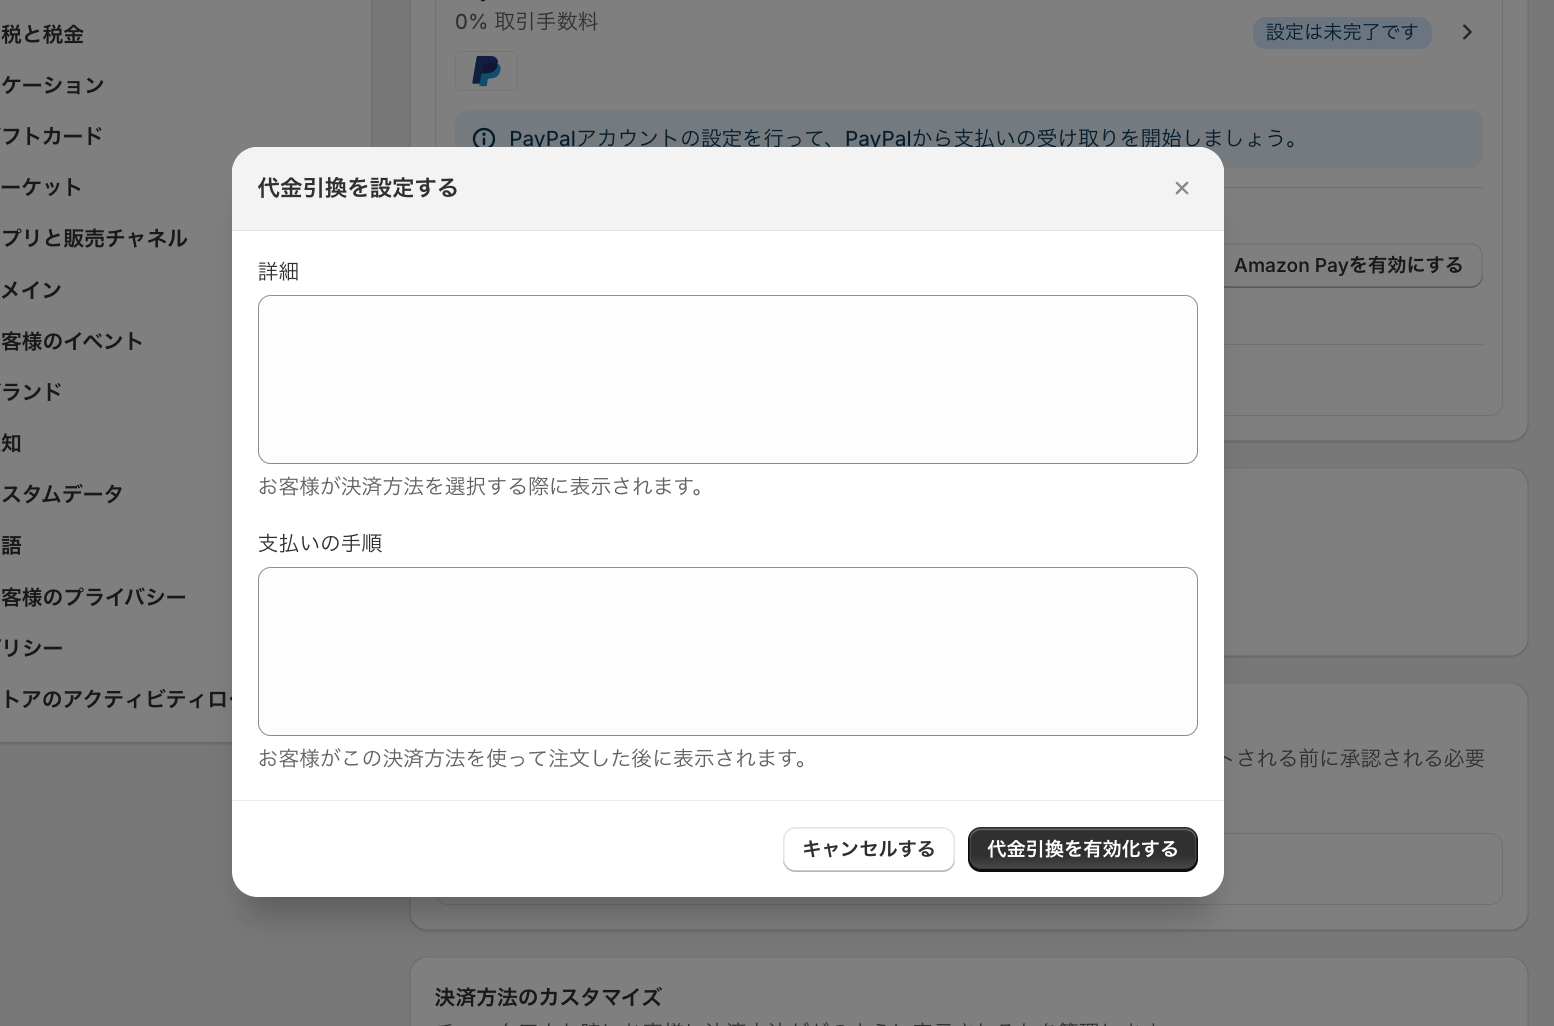This screenshot has width=1554, height=1026.
Task: Click Amazon Payを有効にする button
Action: pos(1348,265)
